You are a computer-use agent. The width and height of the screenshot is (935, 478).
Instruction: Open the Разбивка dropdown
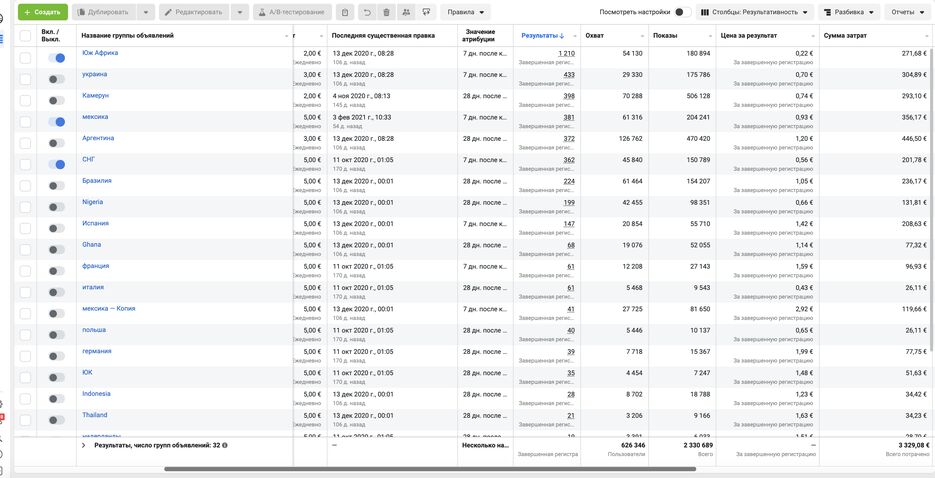coord(849,12)
